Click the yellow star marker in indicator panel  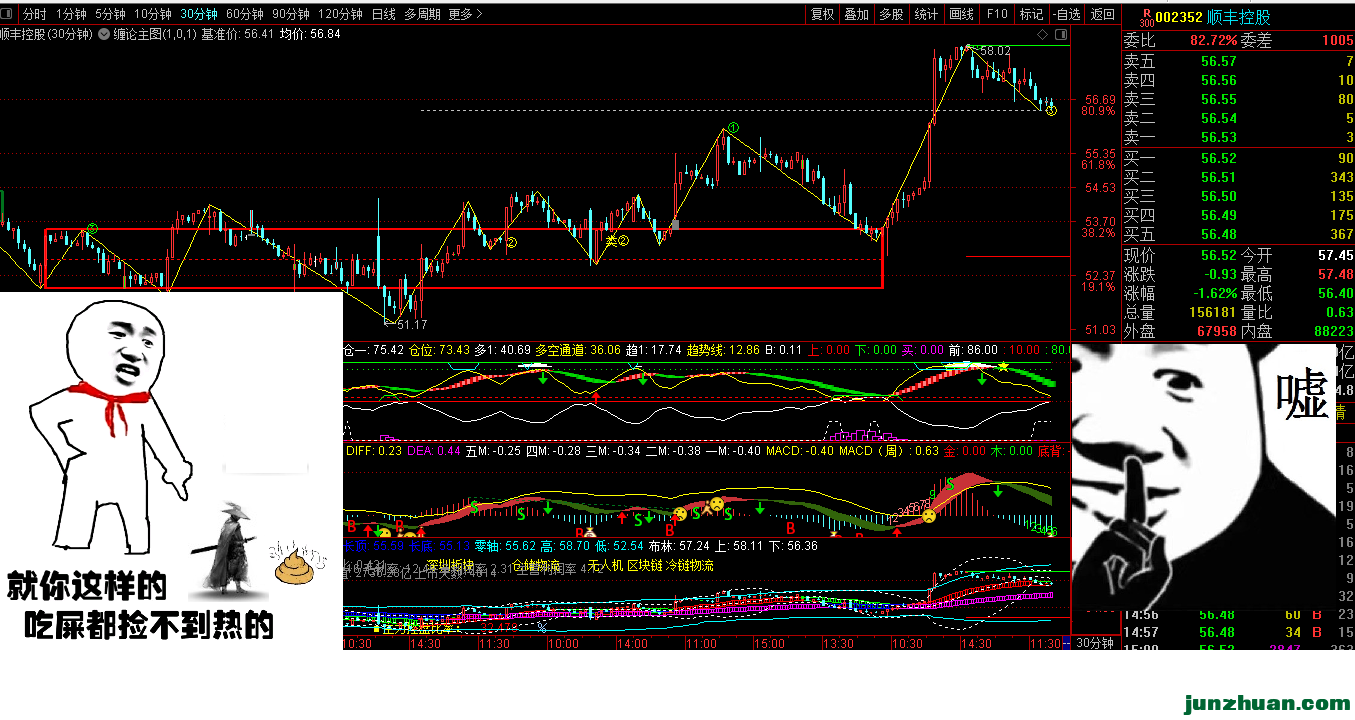1003,366
